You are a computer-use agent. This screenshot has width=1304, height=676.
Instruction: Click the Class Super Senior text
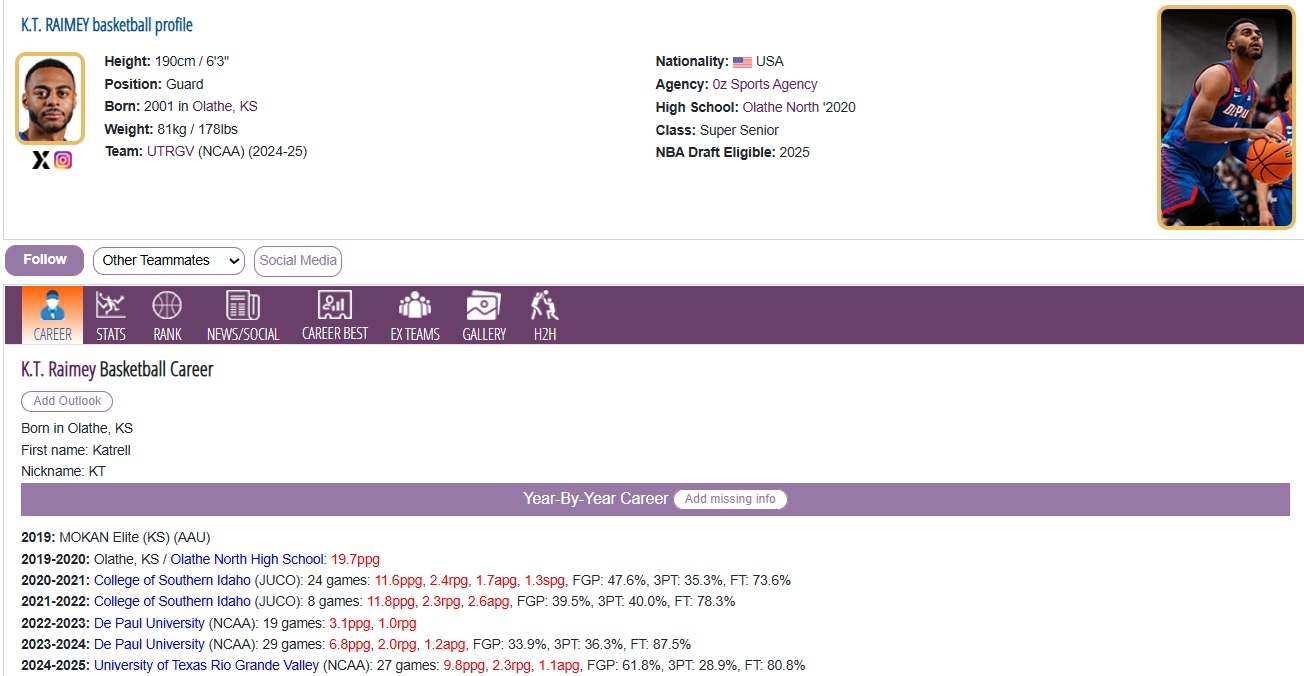point(717,130)
